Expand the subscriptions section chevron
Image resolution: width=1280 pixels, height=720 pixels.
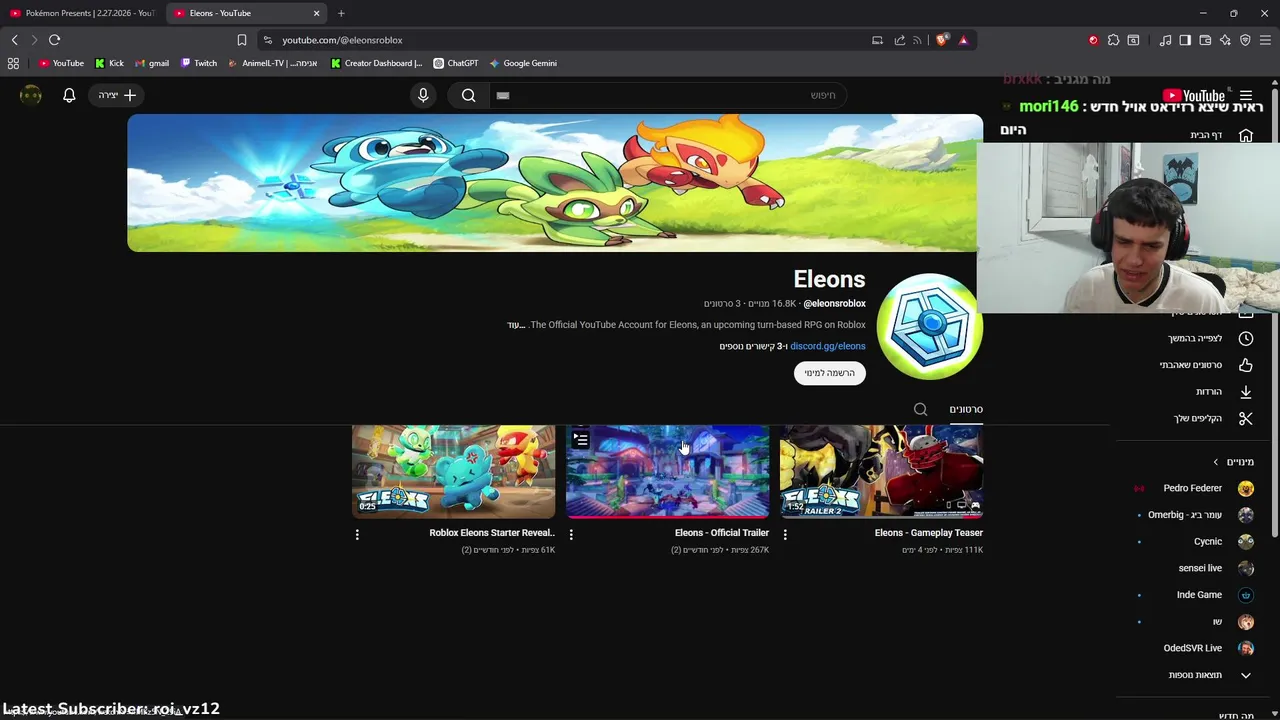(x=1216, y=462)
